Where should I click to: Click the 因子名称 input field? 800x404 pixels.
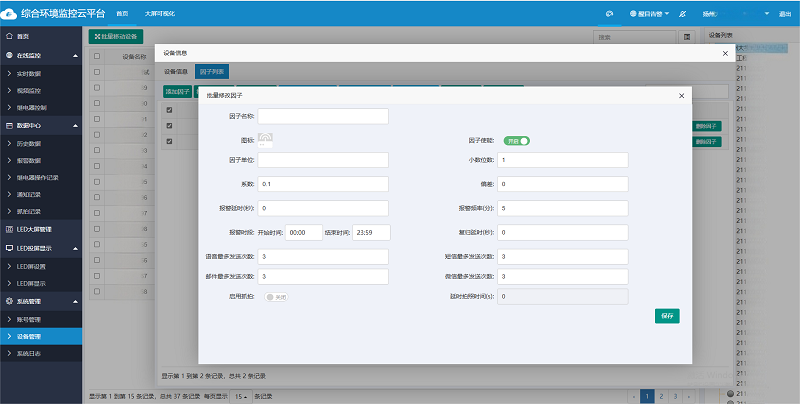click(323, 116)
